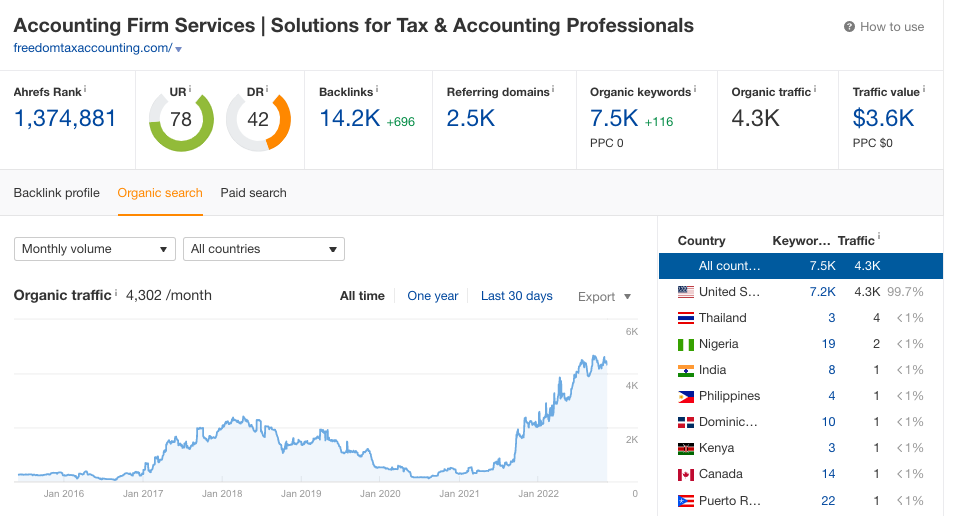Click the Philippines flag icon
Image resolution: width=953 pixels, height=516 pixels.
tap(686, 396)
